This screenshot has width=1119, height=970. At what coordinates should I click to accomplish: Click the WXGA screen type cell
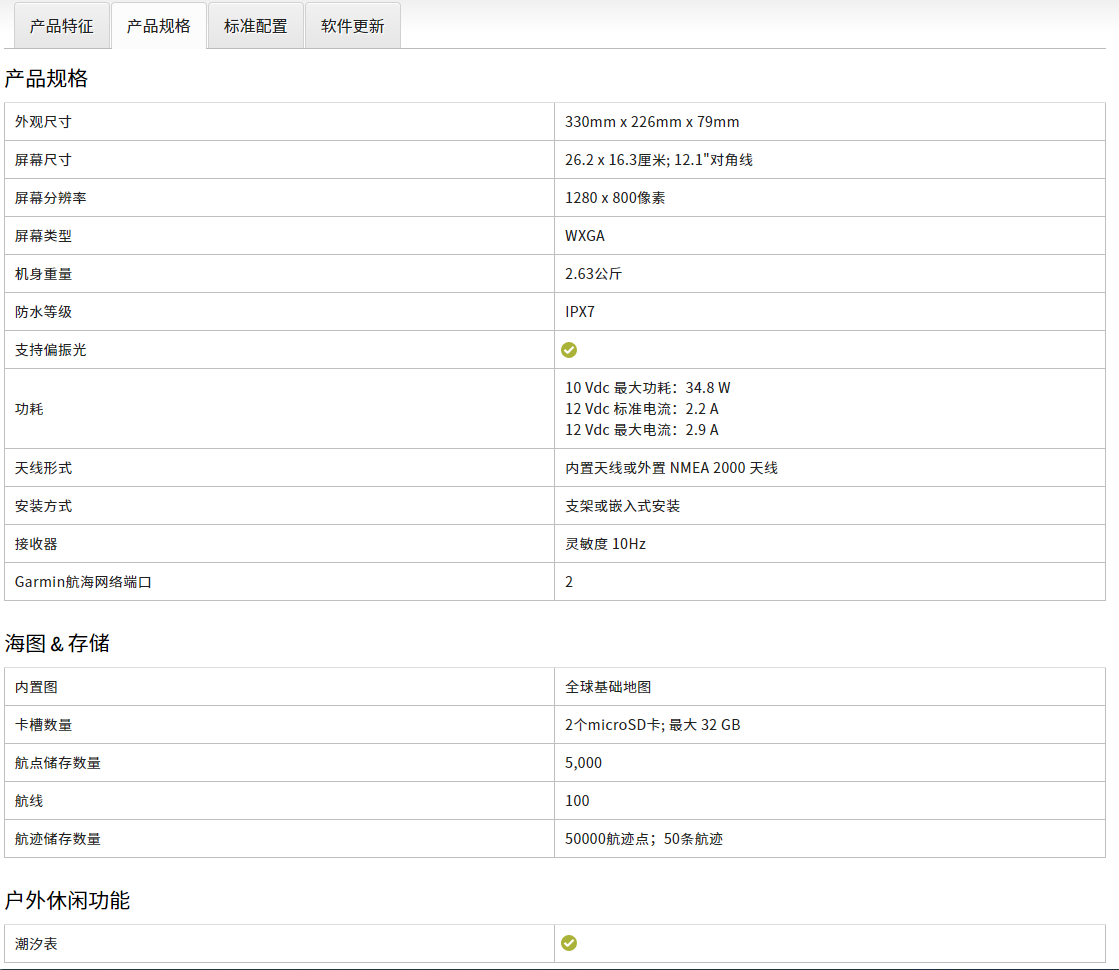(585, 236)
